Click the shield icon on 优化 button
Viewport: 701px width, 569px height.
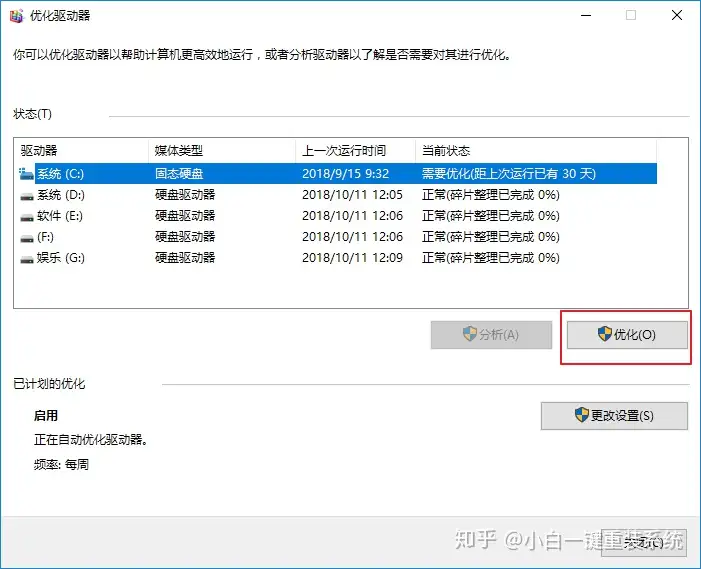click(605, 333)
